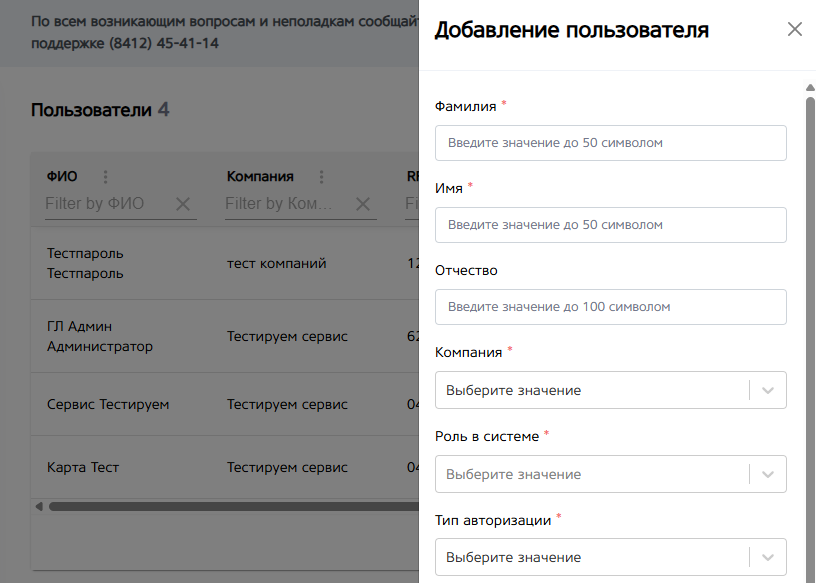Open Компания column options menu
The image size is (816, 583).
(x=322, y=177)
